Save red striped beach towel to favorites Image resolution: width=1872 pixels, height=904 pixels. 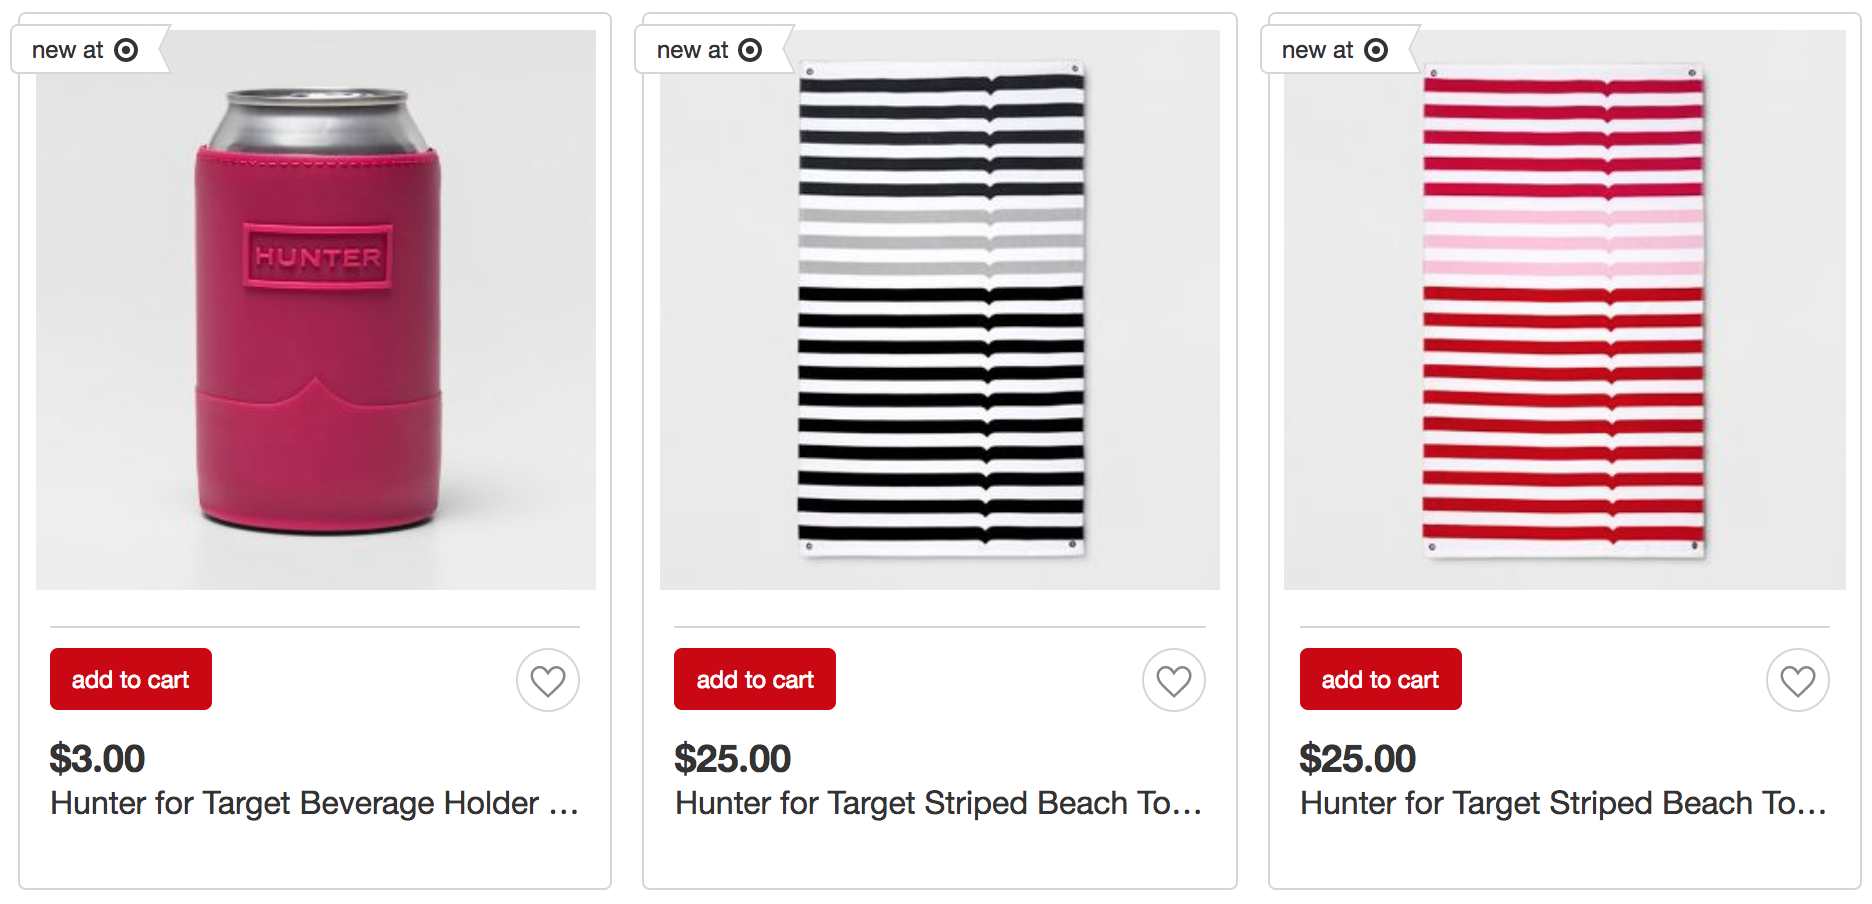1797,680
